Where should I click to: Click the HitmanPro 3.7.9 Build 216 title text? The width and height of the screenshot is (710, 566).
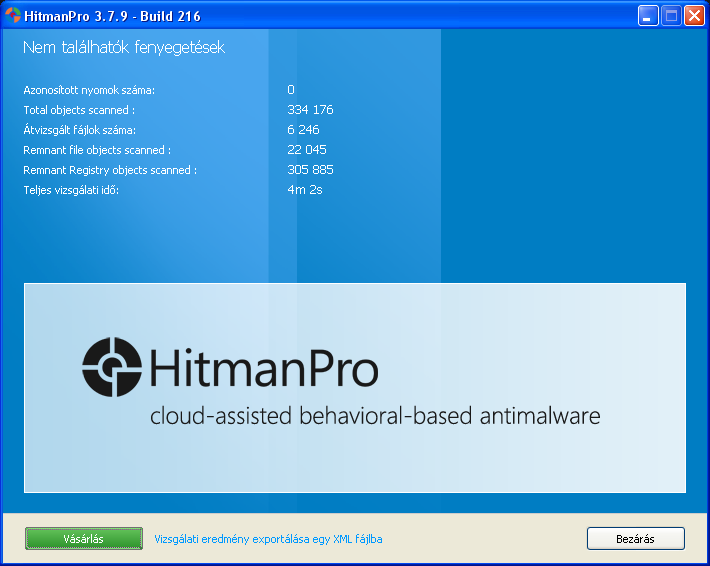click(112, 16)
